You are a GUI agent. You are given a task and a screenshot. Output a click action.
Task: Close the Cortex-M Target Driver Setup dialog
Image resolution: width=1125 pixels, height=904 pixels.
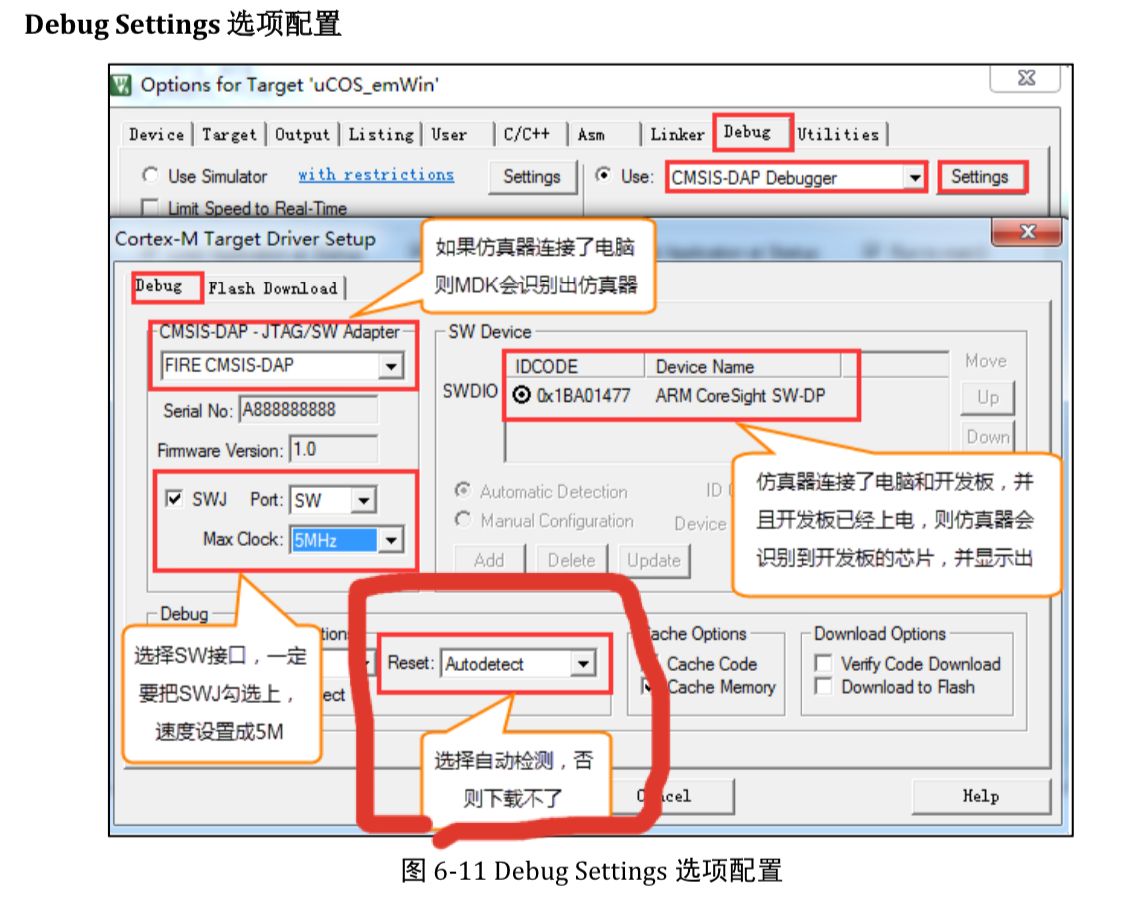pos(1025,233)
